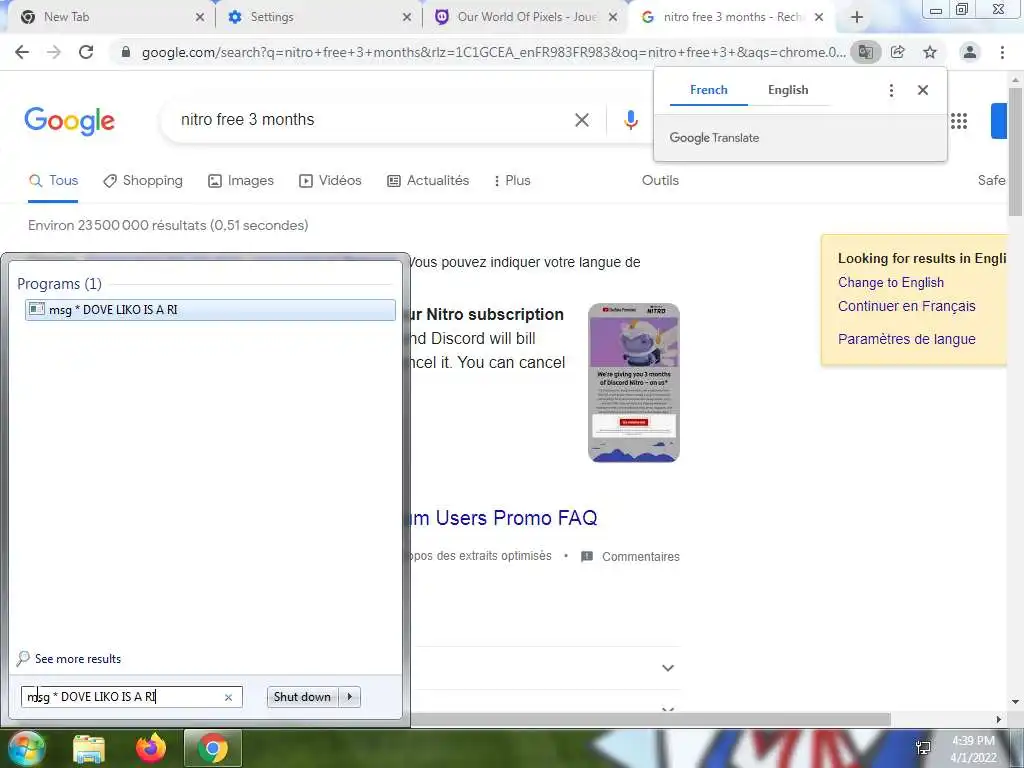Open Google Translate icon in address bar
This screenshot has width=1024, height=768.
pyautogui.click(x=866, y=52)
